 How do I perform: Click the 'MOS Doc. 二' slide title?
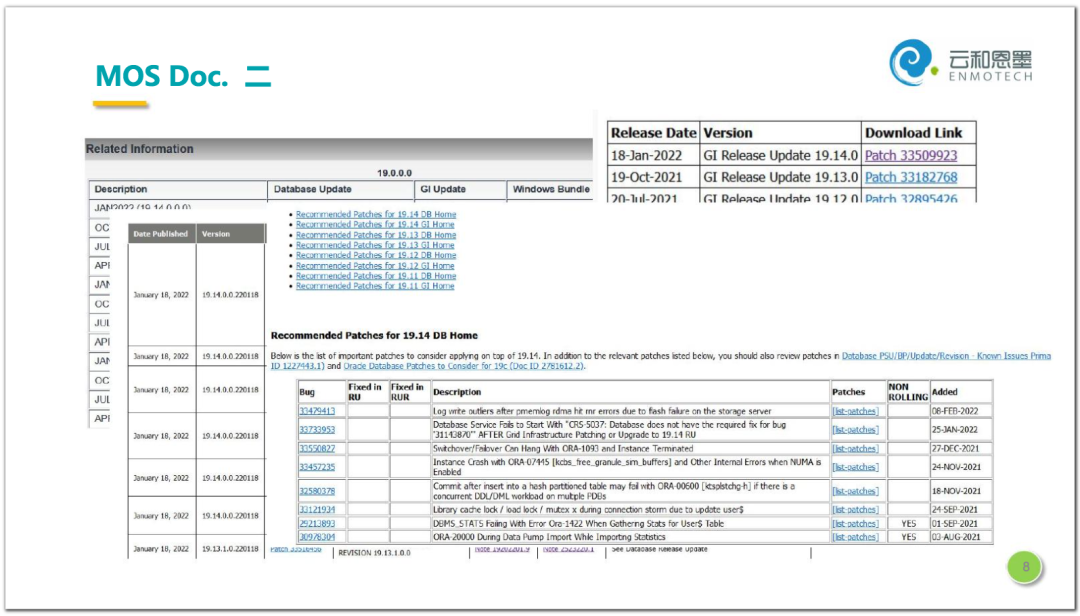pos(183,76)
